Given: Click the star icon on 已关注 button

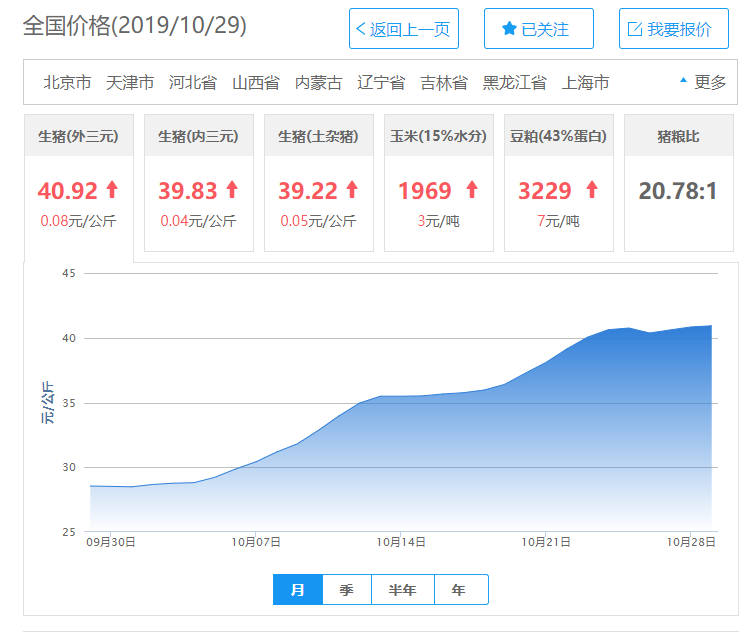Looking at the screenshot, I should [x=509, y=28].
